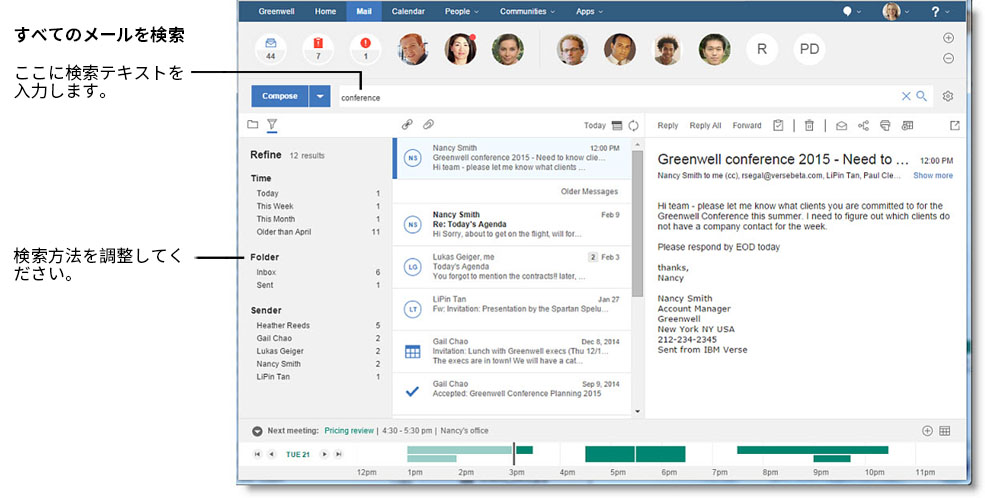This screenshot has height=498, width=985.
Task: Clear the search text with X icon
Action: coord(906,96)
